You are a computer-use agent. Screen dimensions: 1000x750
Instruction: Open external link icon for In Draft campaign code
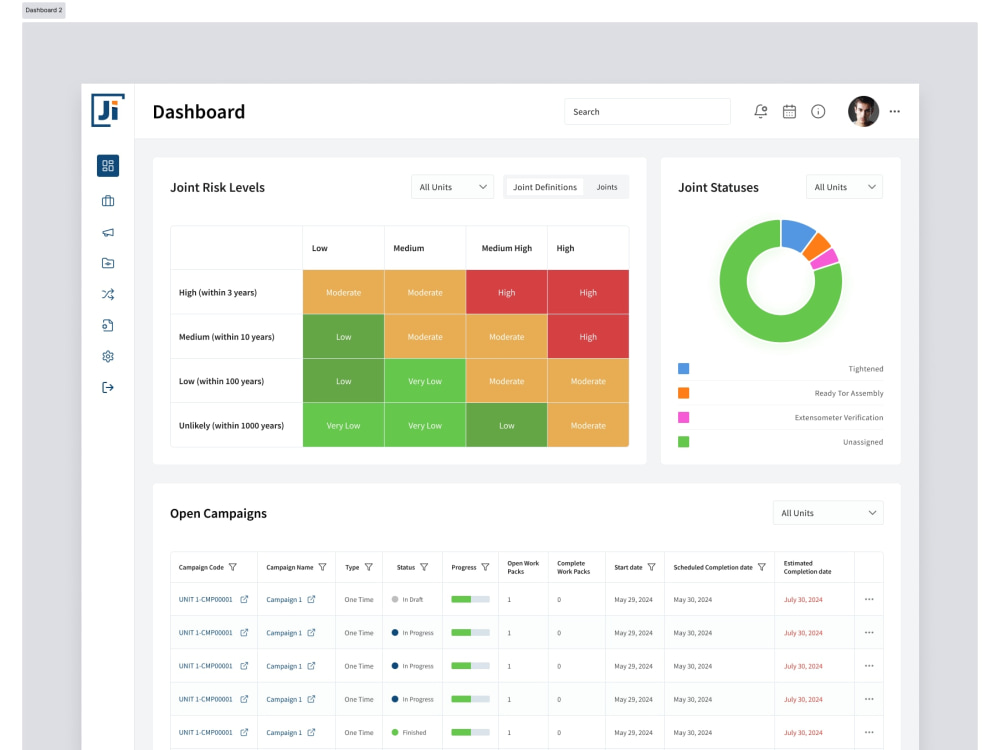click(244, 599)
